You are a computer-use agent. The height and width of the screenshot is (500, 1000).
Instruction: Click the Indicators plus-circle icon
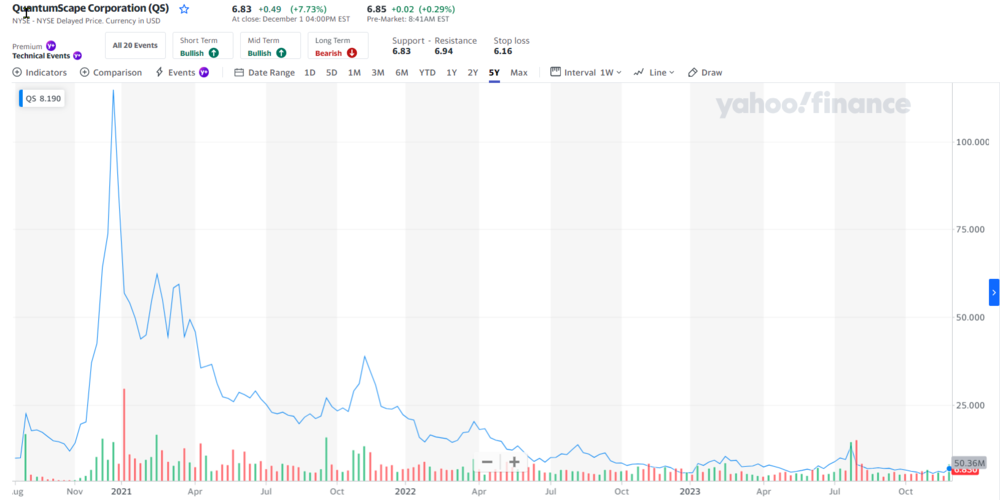(x=17, y=73)
